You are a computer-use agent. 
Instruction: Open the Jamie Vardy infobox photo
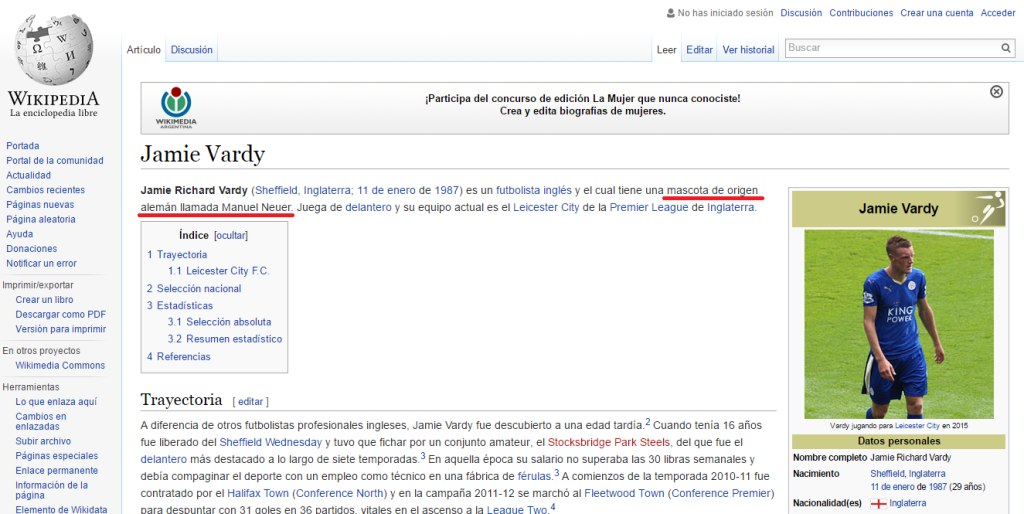coord(899,324)
